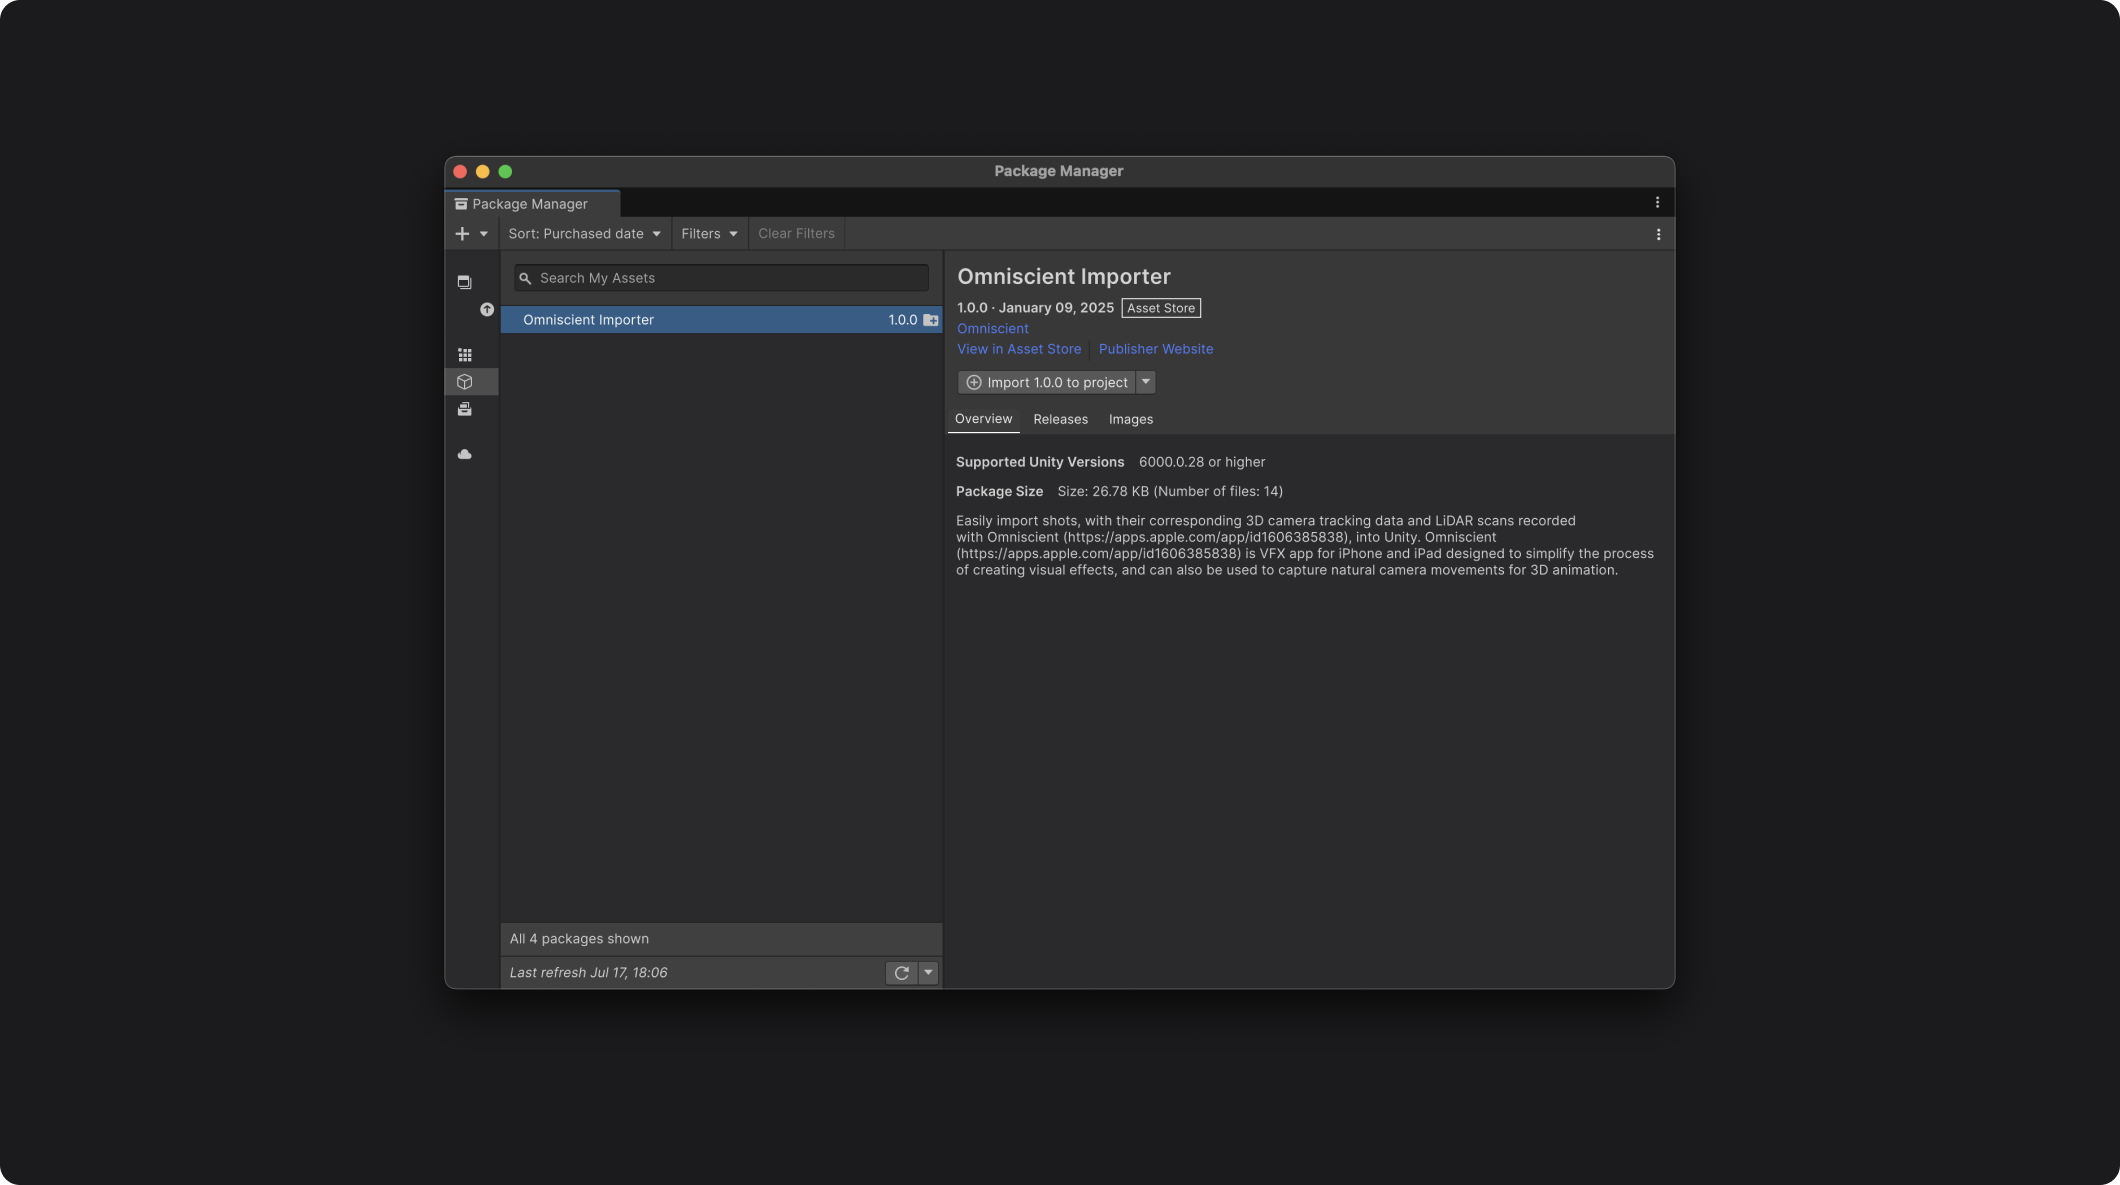The height and width of the screenshot is (1185, 2120).
Task: Open the window tab kebab menu
Action: [1657, 203]
